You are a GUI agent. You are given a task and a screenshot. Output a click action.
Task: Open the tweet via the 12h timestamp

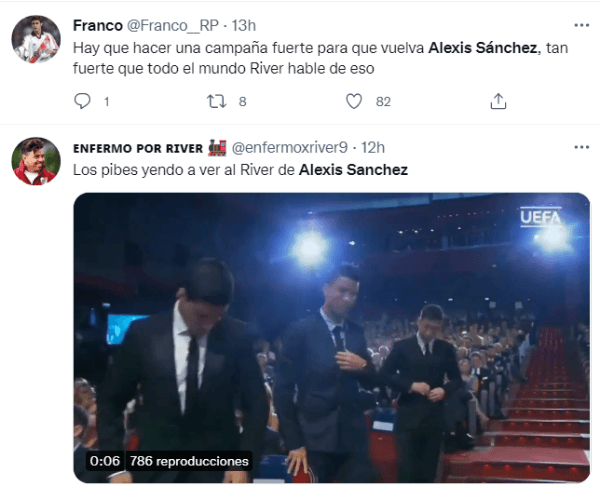pyautogui.click(x=373, y=148)
